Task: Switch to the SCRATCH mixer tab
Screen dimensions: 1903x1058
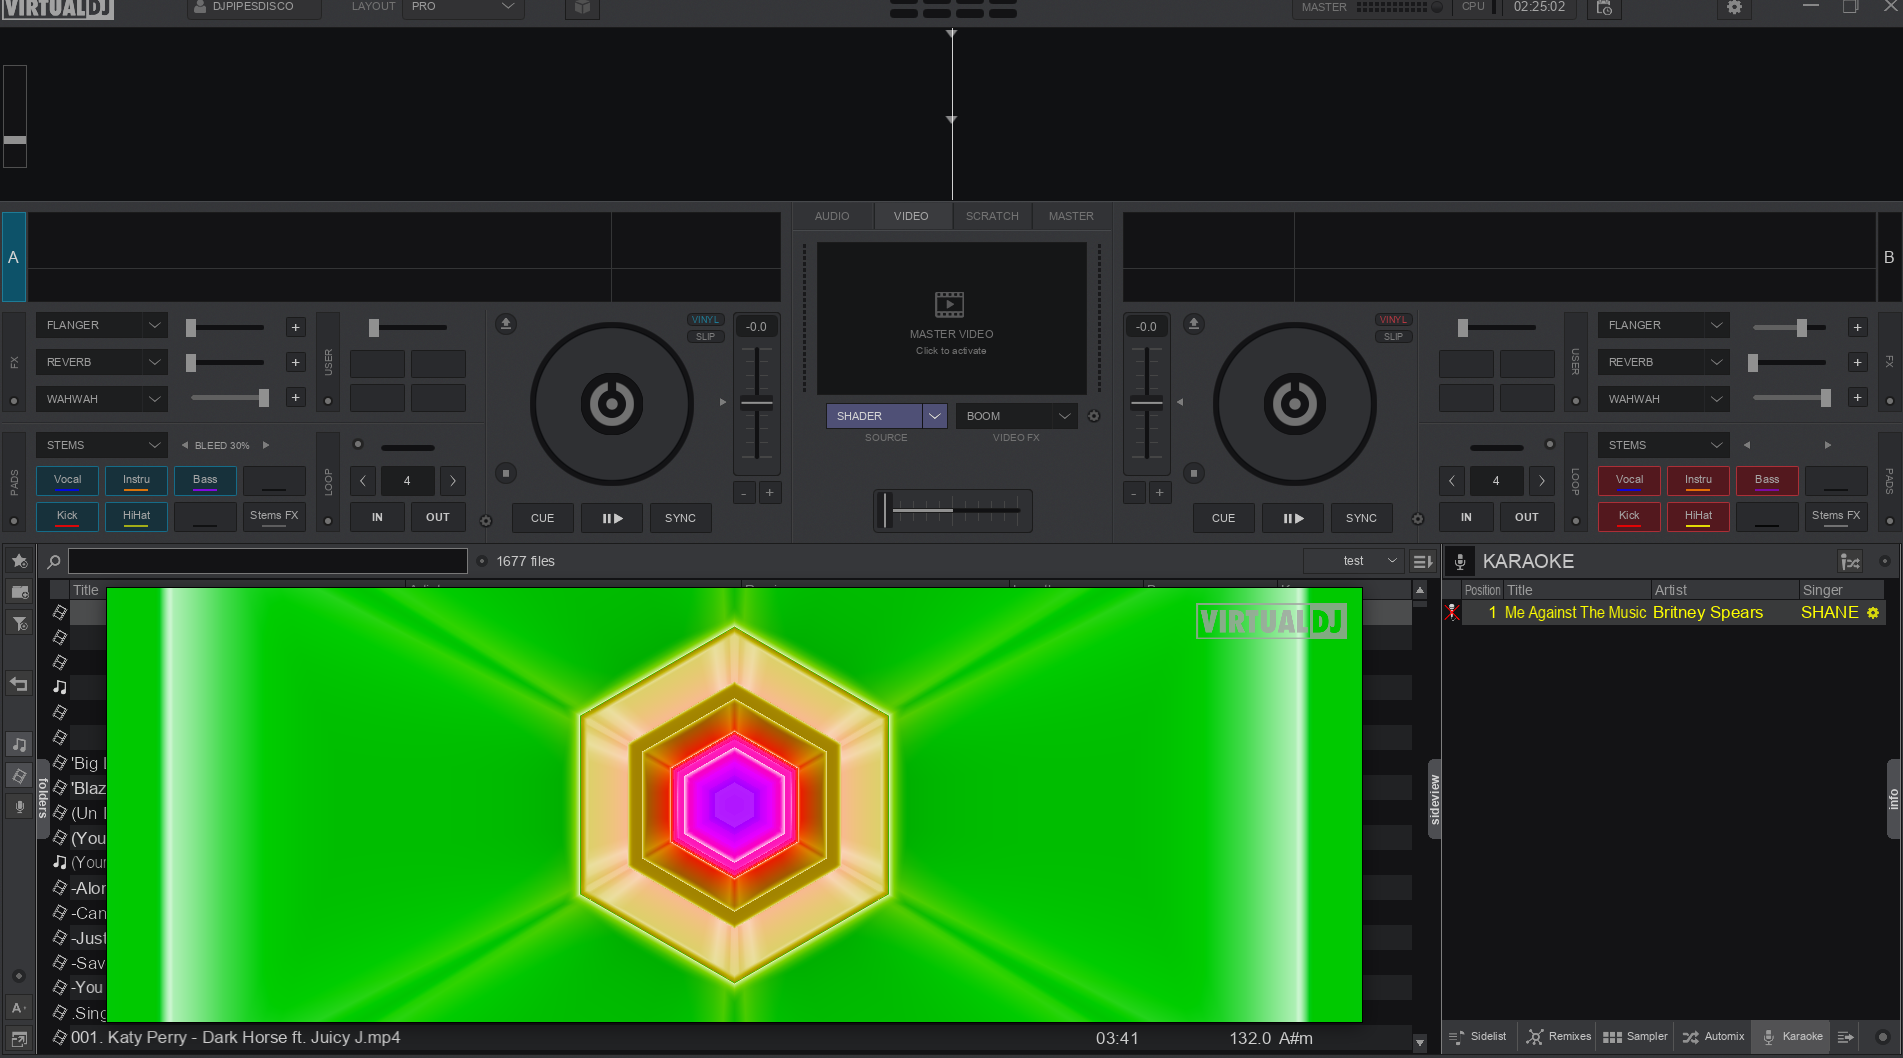Action: pyautogui.click(x=992, y=216)
